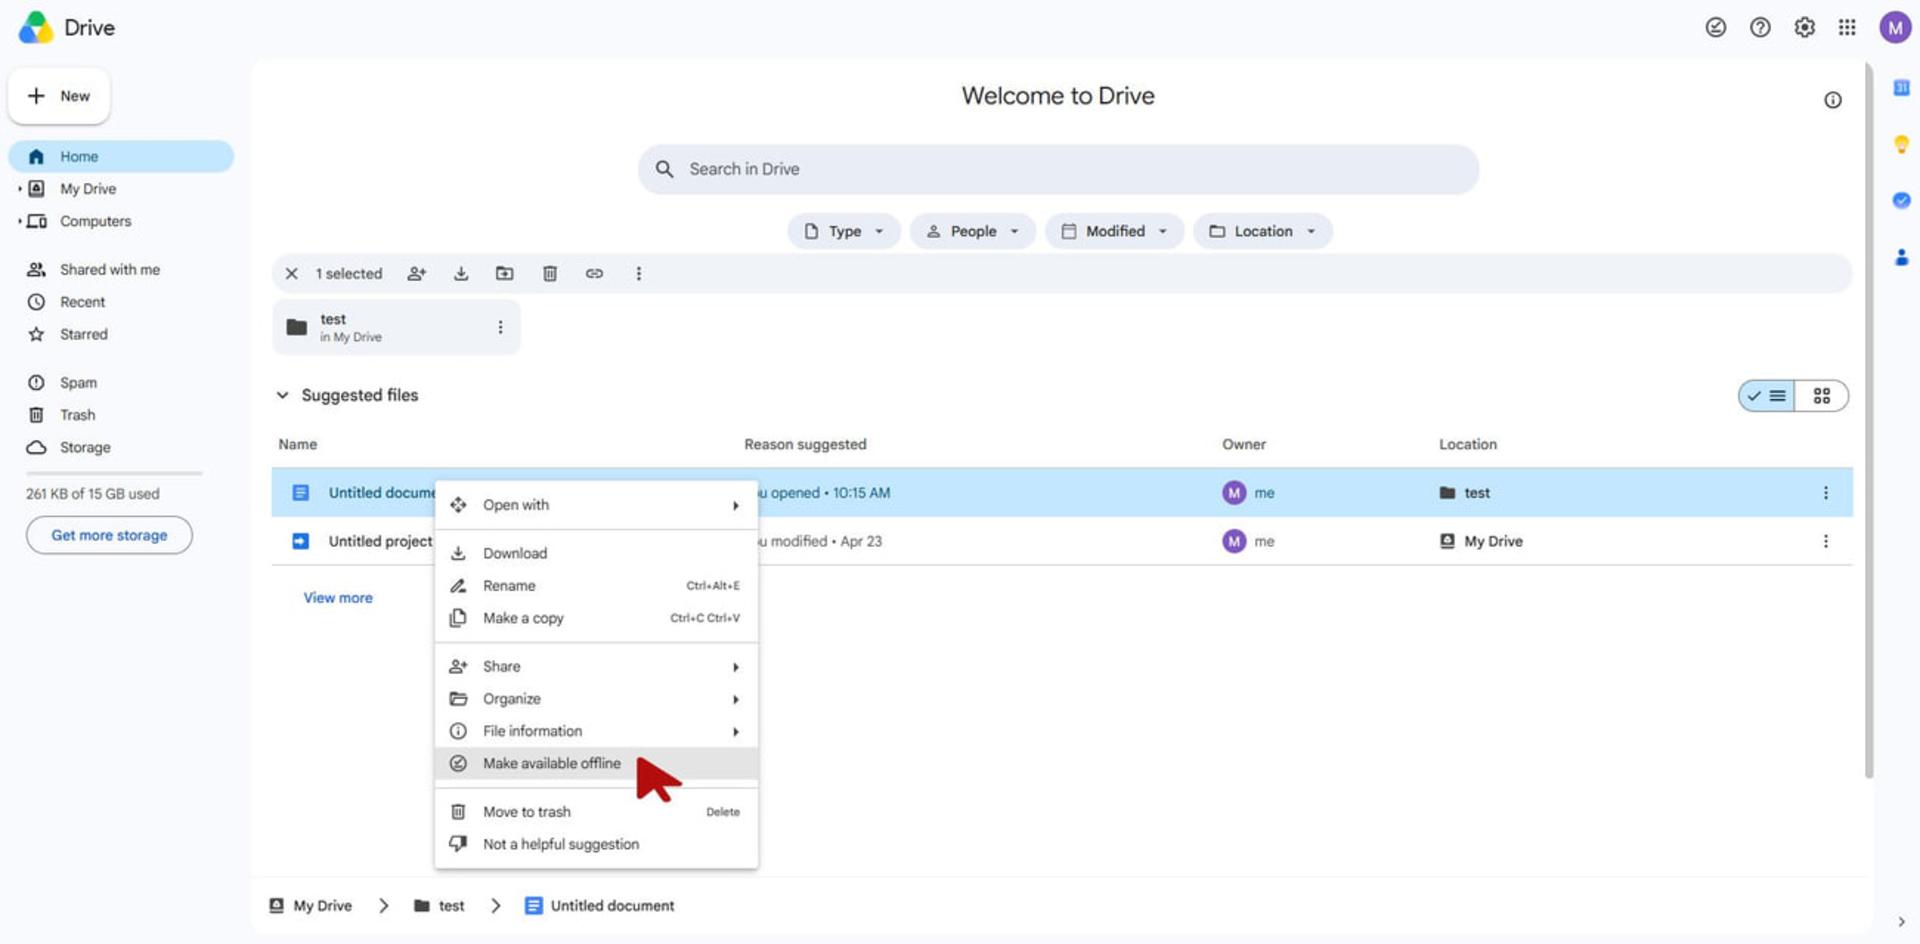Open the Location filter dropdown
Viewport: 1920px width, 944px height.
[x=1262, y=231]
